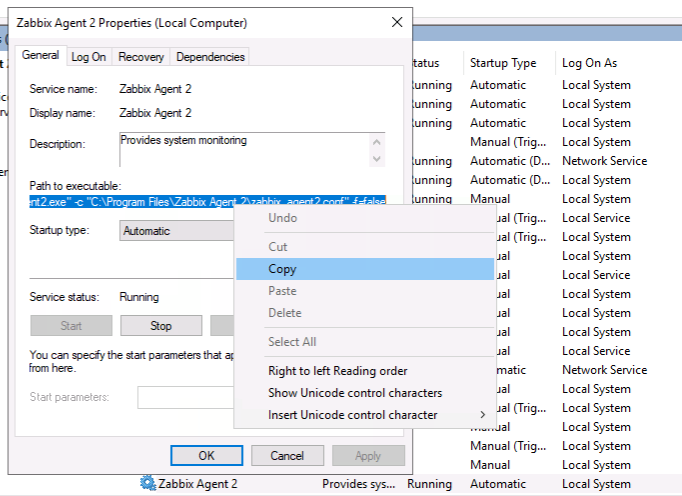
Task: Click the Start parameters input field
Action: point(186,397)
